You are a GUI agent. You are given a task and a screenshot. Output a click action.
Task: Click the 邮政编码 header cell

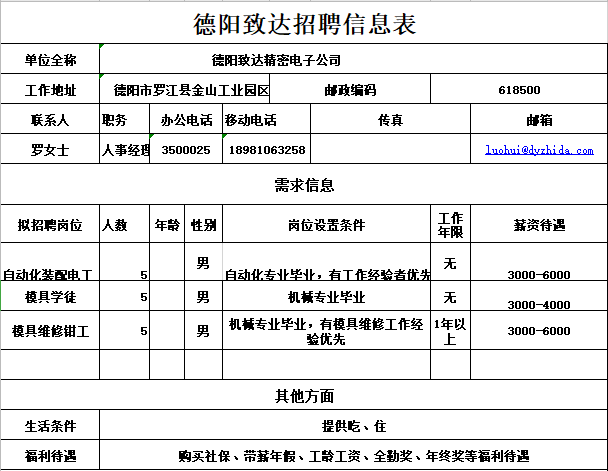click(x=350, y=90)
